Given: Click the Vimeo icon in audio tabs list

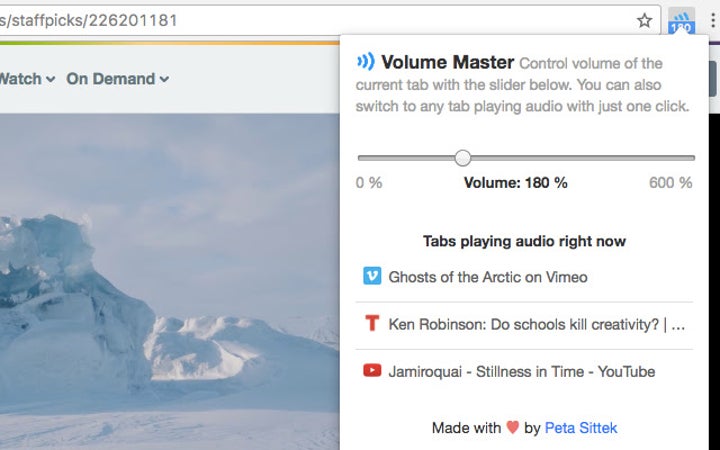Looking at the screenshot, I should pyautogui.click(x=372, y=276).
